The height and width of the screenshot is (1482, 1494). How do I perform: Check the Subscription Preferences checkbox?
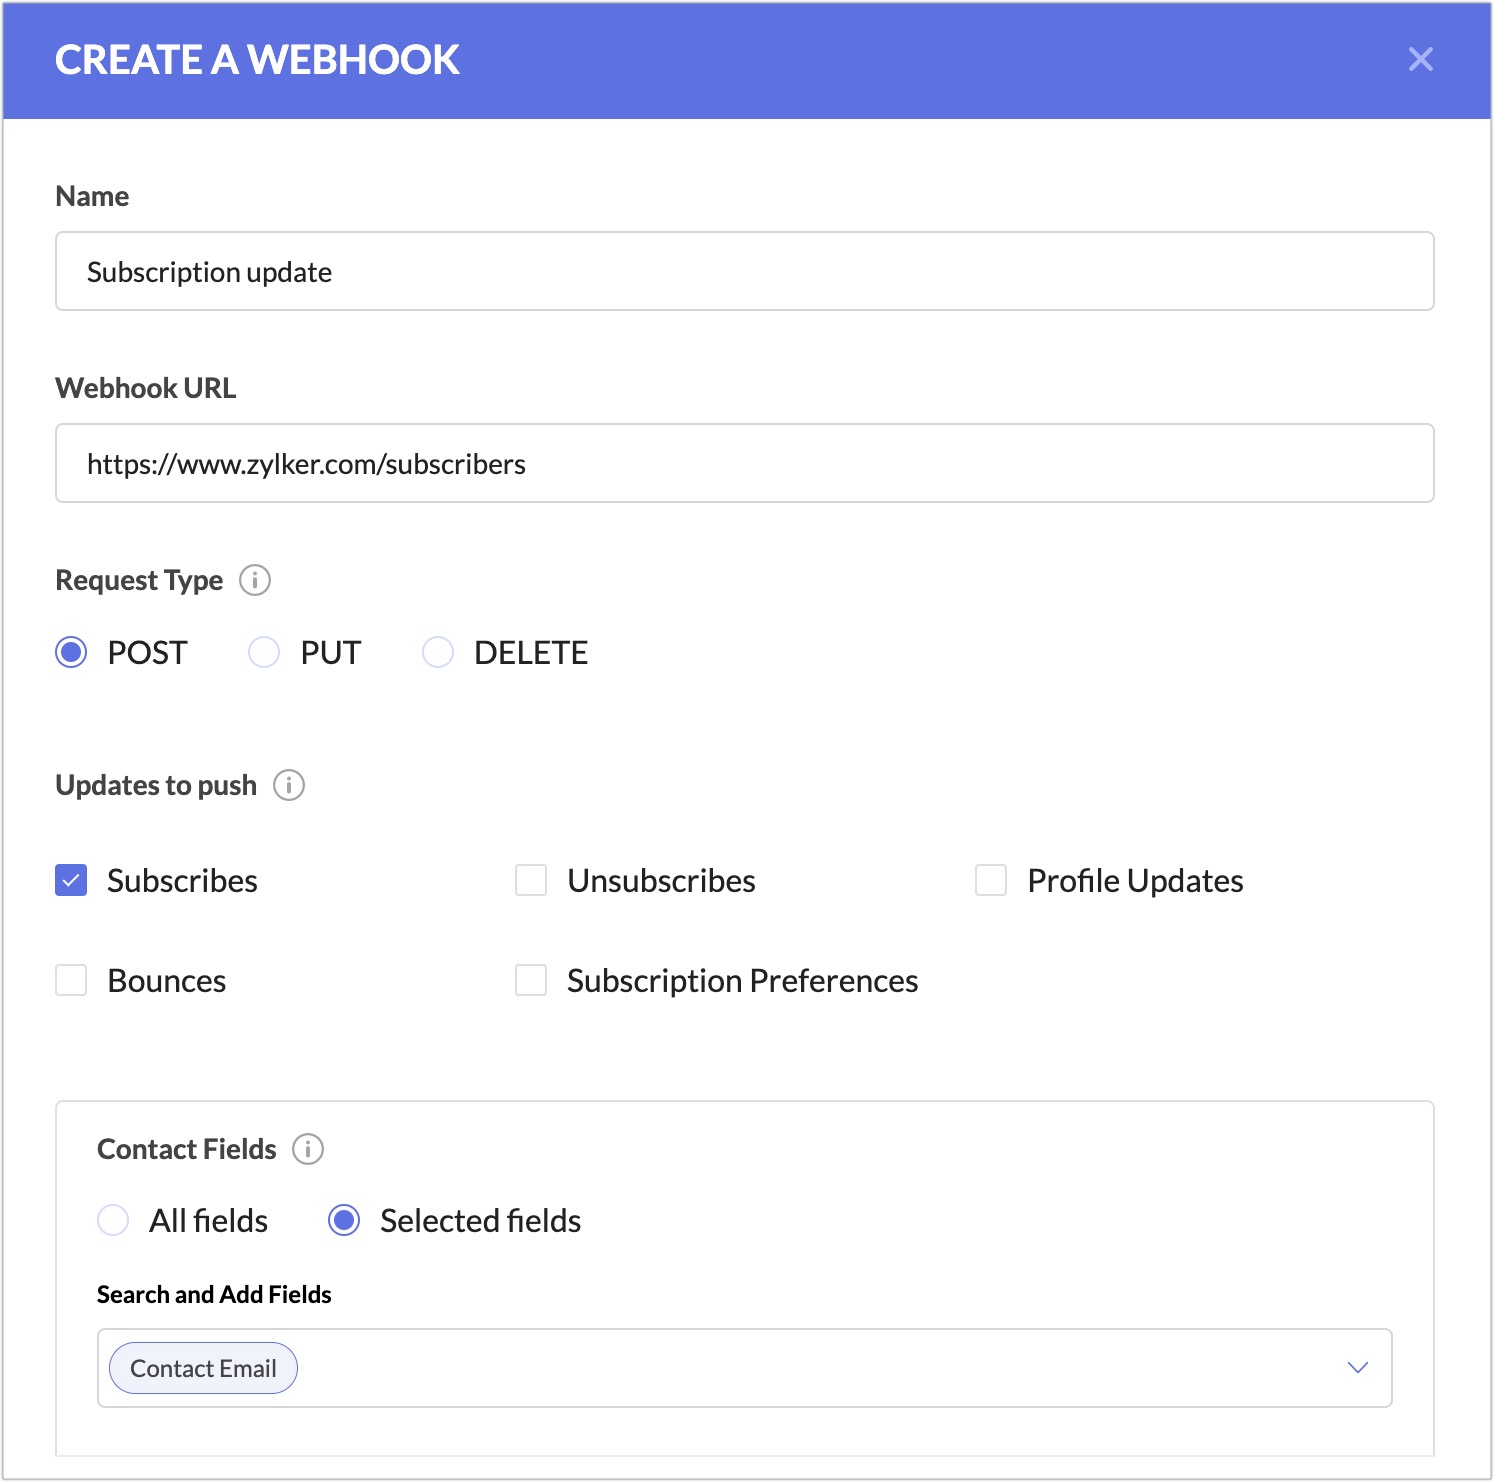(531, 981)
